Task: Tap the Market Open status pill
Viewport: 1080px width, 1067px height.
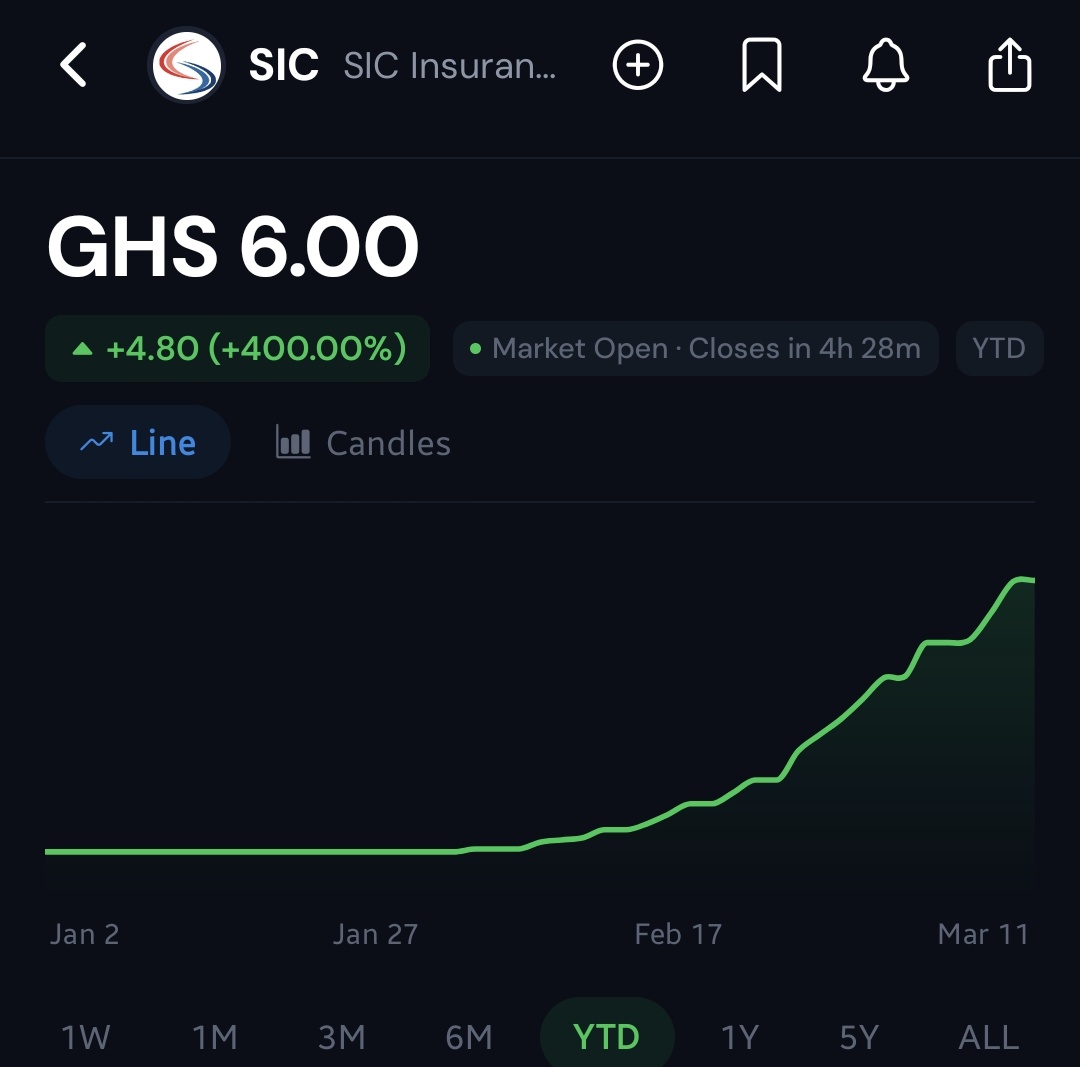Action: pos(696,349)
